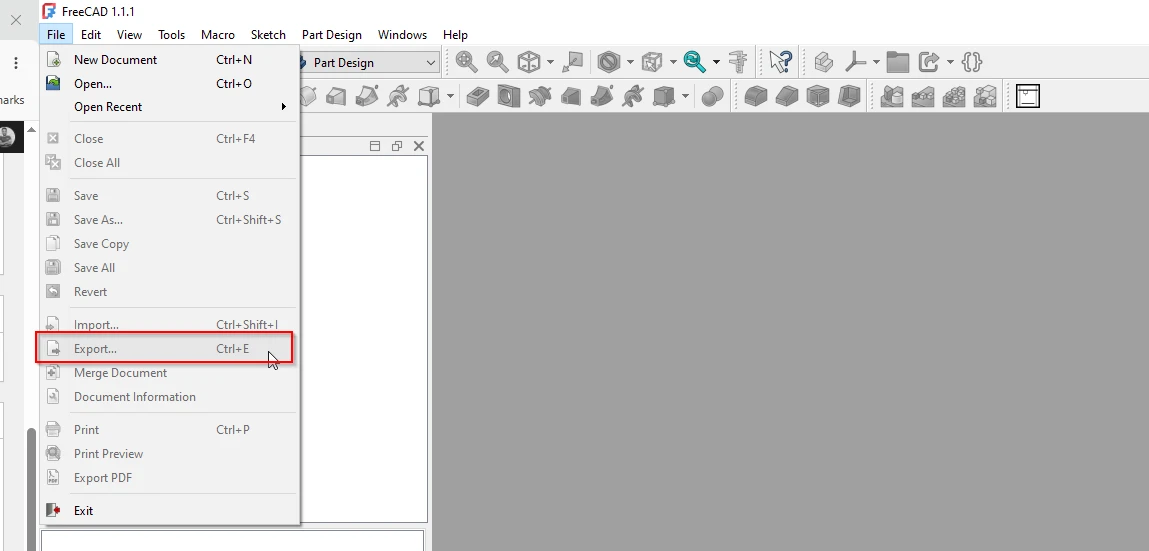Expand the Additive Primitive dropdown arrow
Screen dimensions: 1149x551
(450, 97)
